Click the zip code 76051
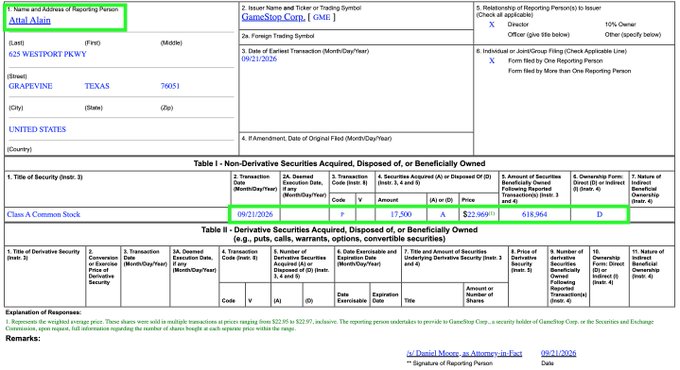 pos(170,86)
